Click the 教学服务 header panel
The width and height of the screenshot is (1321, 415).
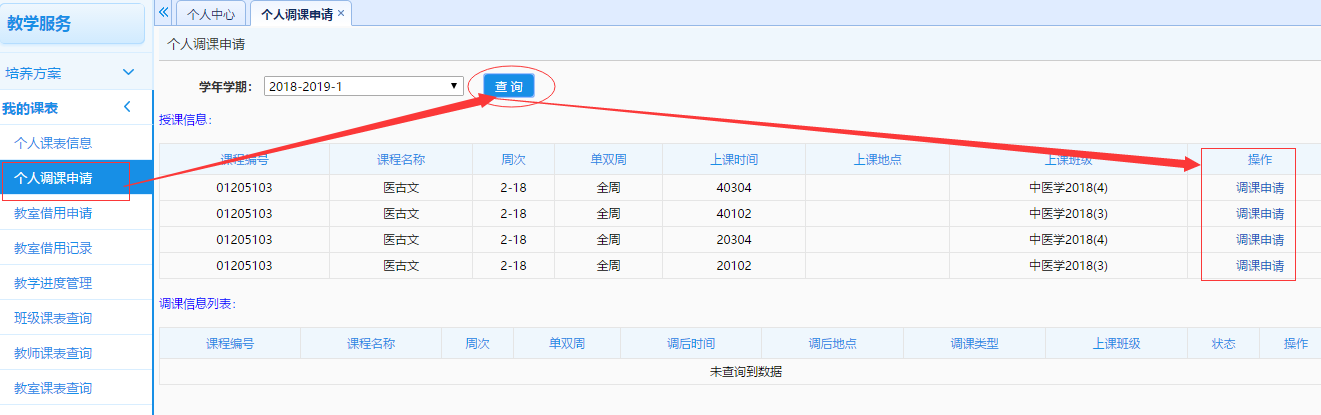pyautogui.click(x=75, y=24)
